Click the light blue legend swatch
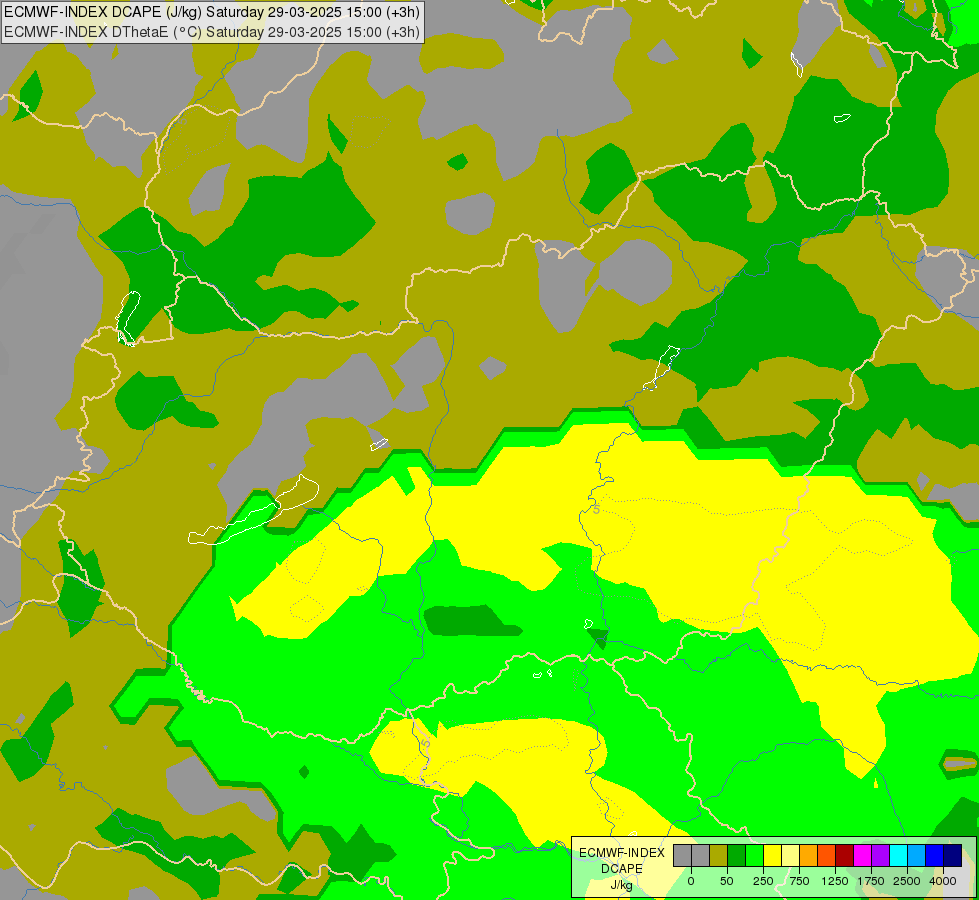This screenshot has height=900, width=979. 917,856
